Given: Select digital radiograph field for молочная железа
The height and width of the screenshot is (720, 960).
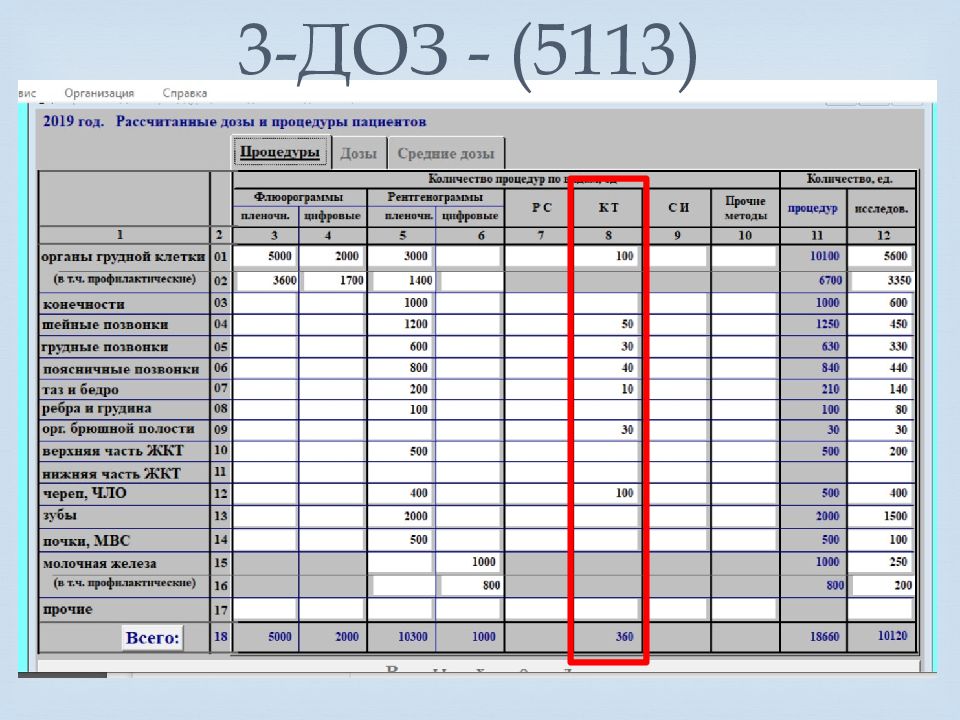Looking at the screenshot, I should (x=469, y=563).
